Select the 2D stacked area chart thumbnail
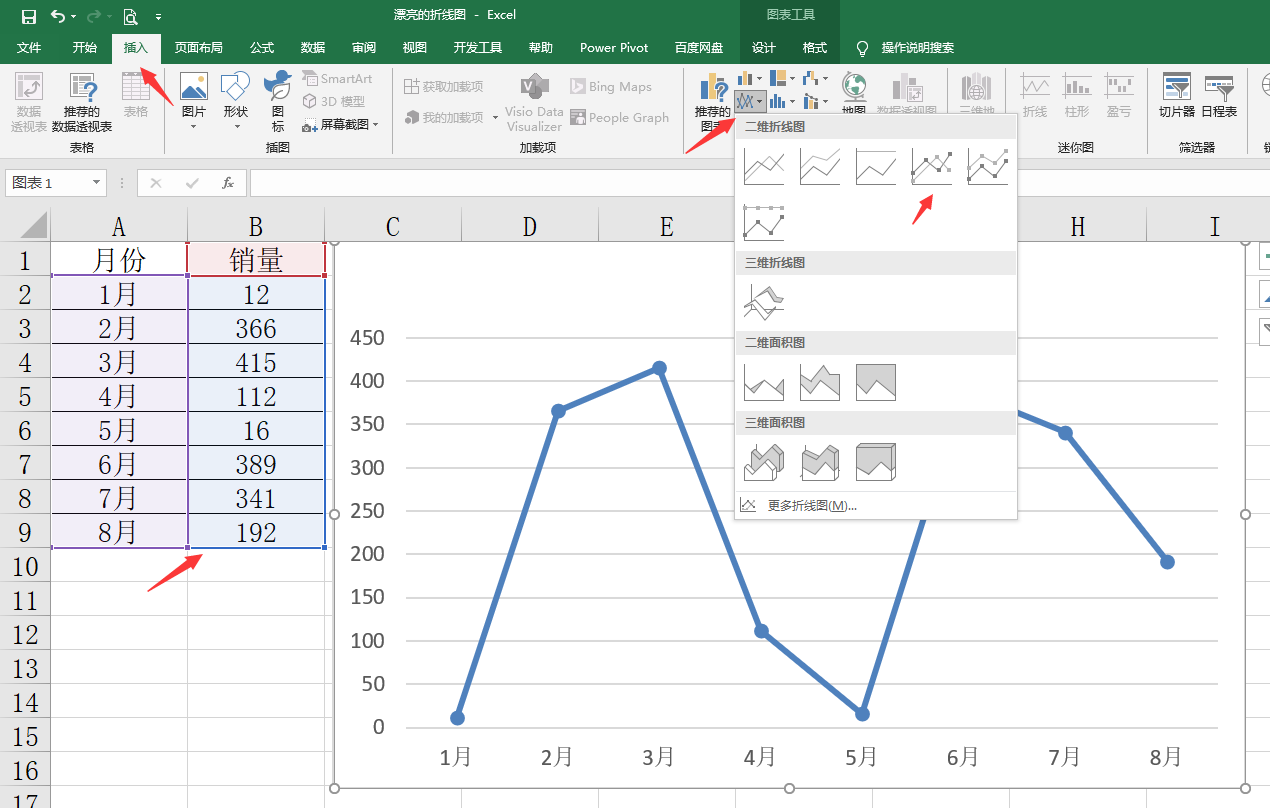 (820, 381)
